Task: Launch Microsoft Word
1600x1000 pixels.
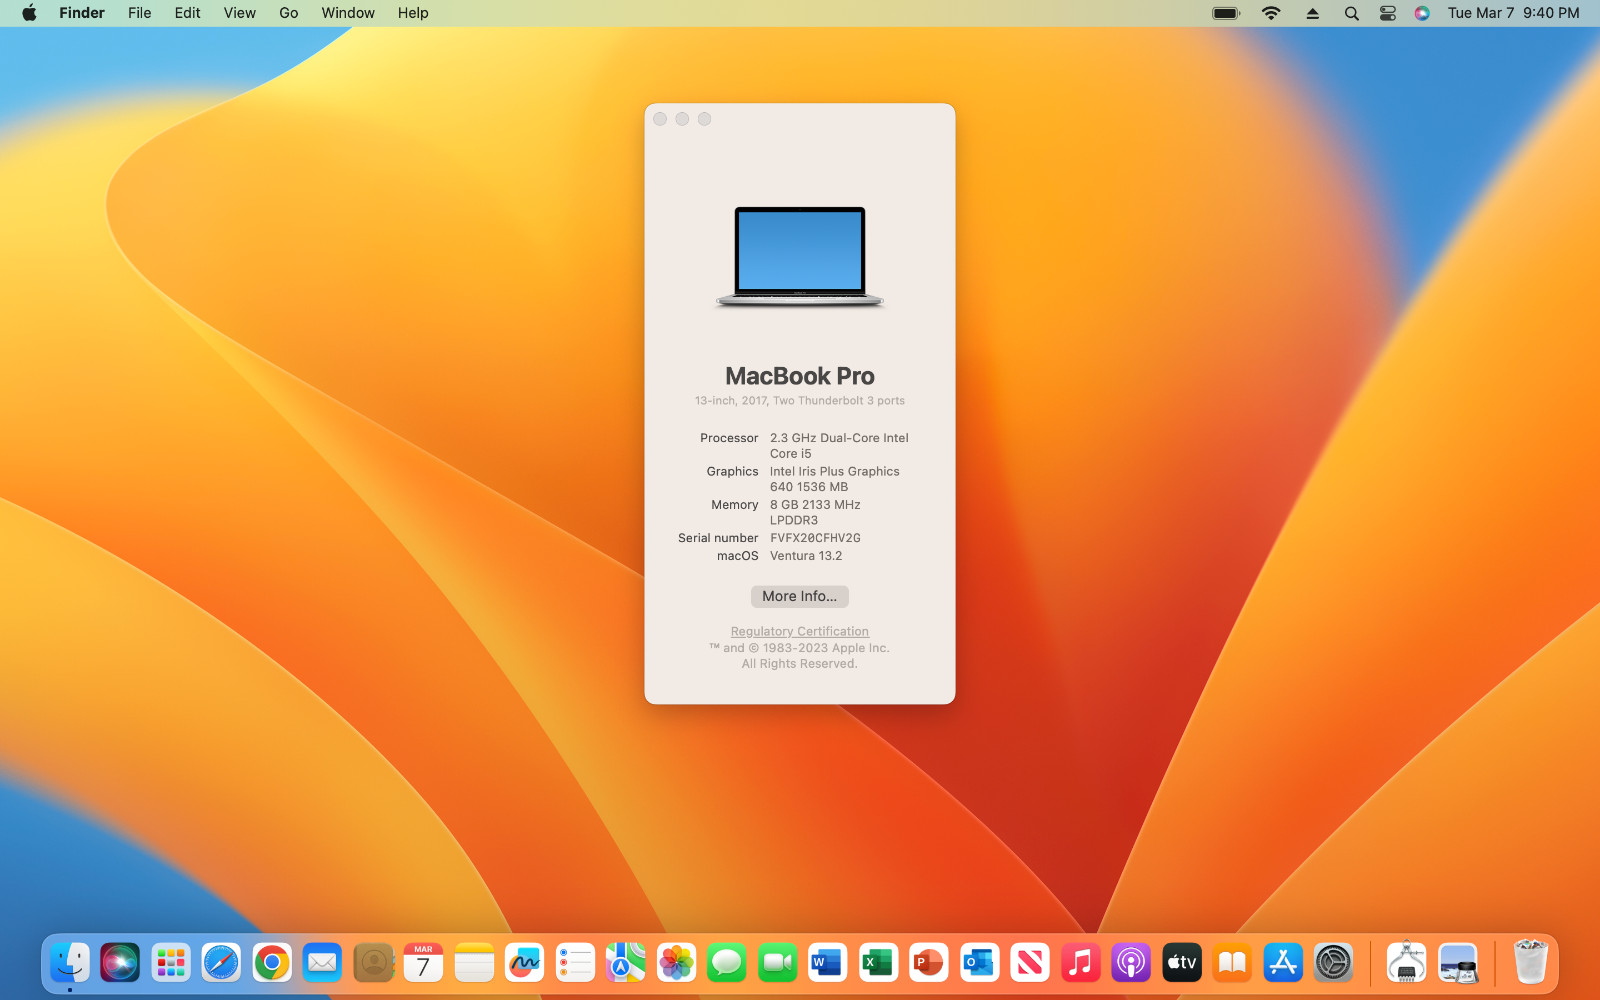Action: point(827,963)
